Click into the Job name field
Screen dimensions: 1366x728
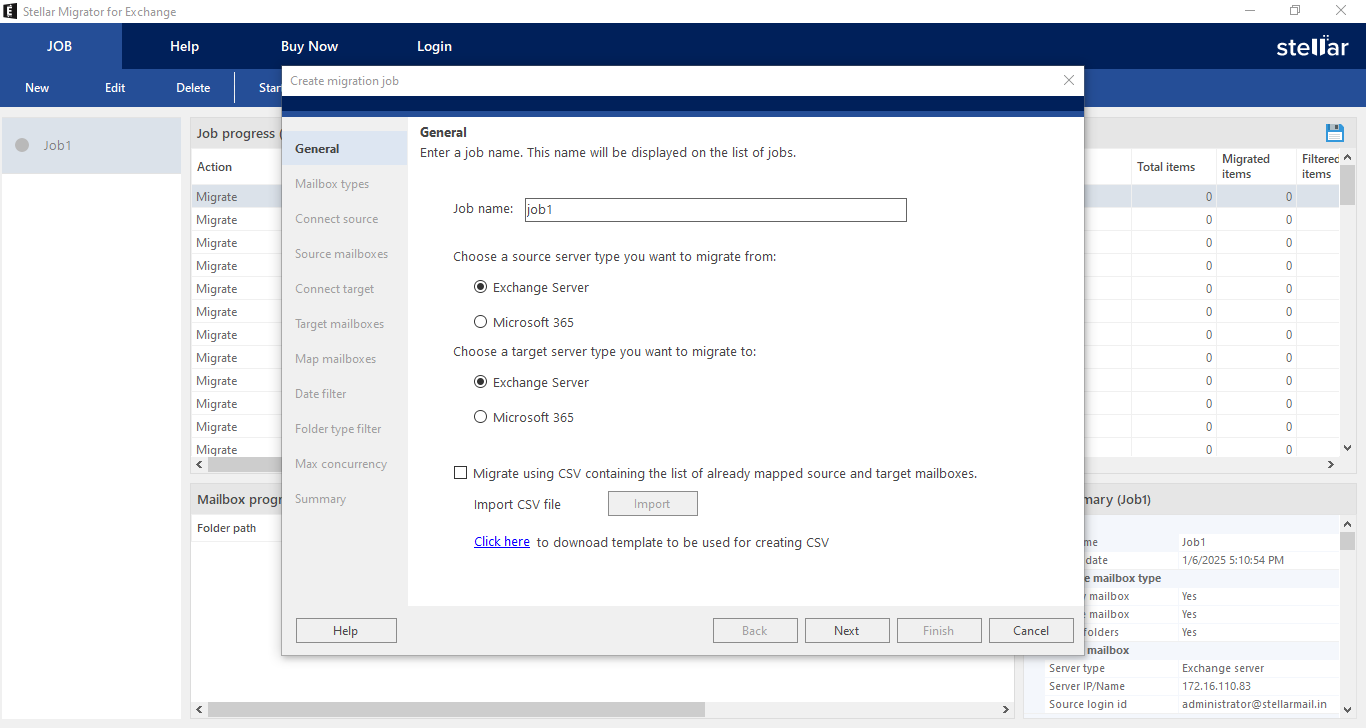point(715,210)
